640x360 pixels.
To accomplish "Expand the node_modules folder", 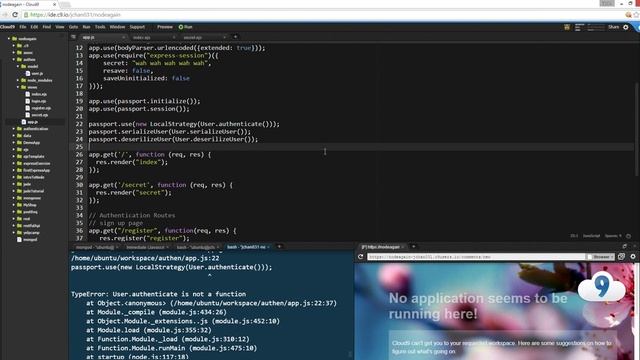I will (x=18, y=80).
